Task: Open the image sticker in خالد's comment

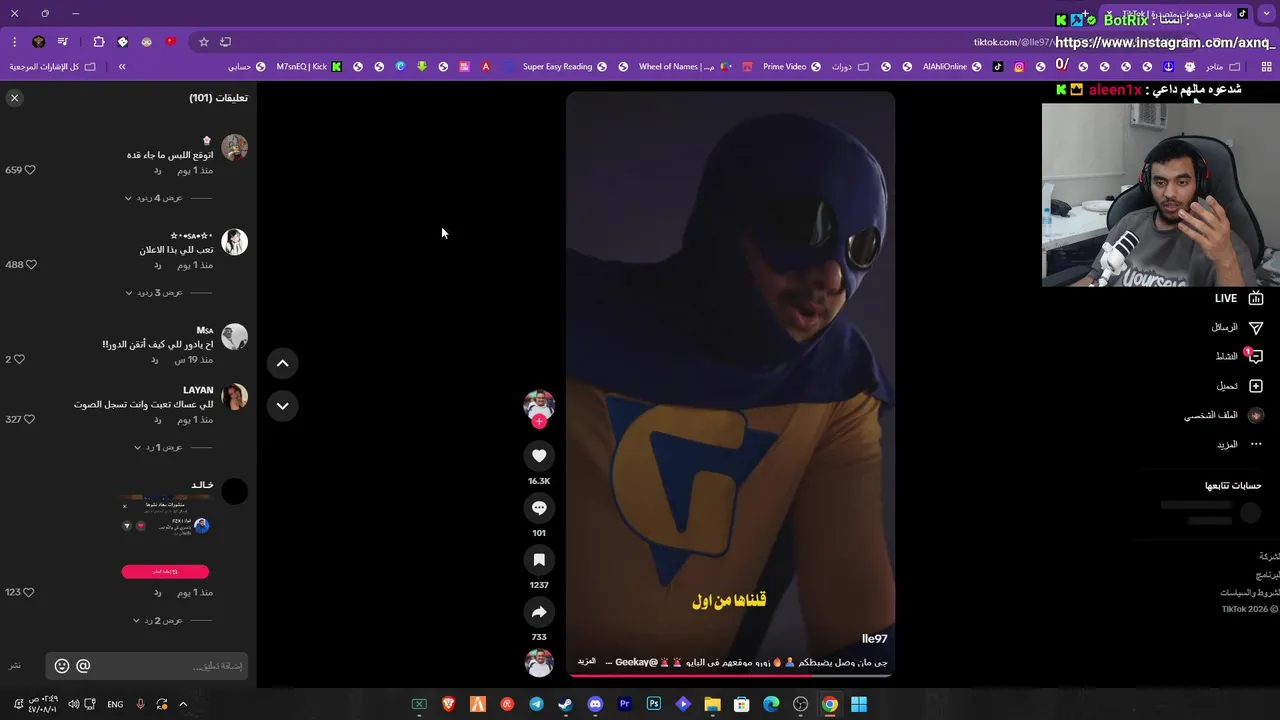Action: click(x=166, y=538)
